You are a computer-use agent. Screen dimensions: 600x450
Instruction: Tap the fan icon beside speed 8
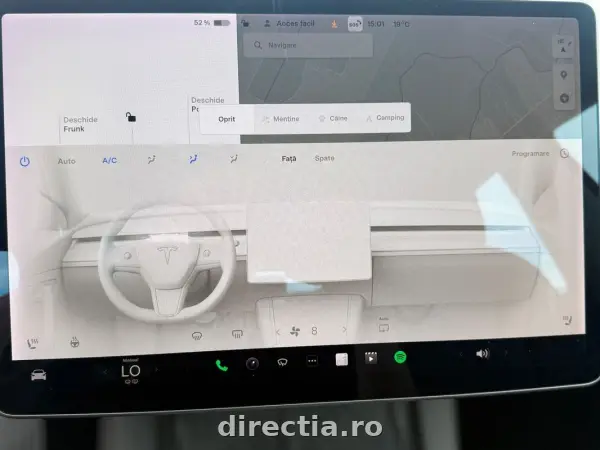295,331
